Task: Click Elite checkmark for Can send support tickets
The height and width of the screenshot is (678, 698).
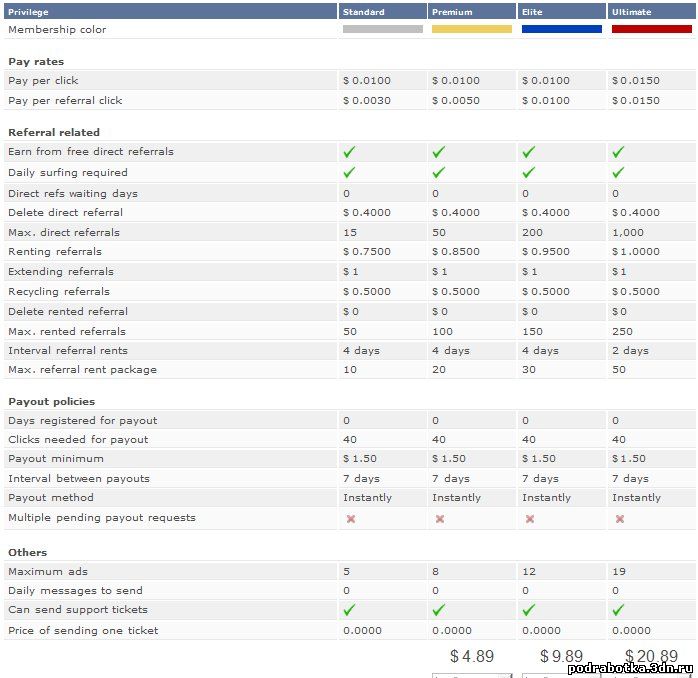Action: (x=528, y=610)
